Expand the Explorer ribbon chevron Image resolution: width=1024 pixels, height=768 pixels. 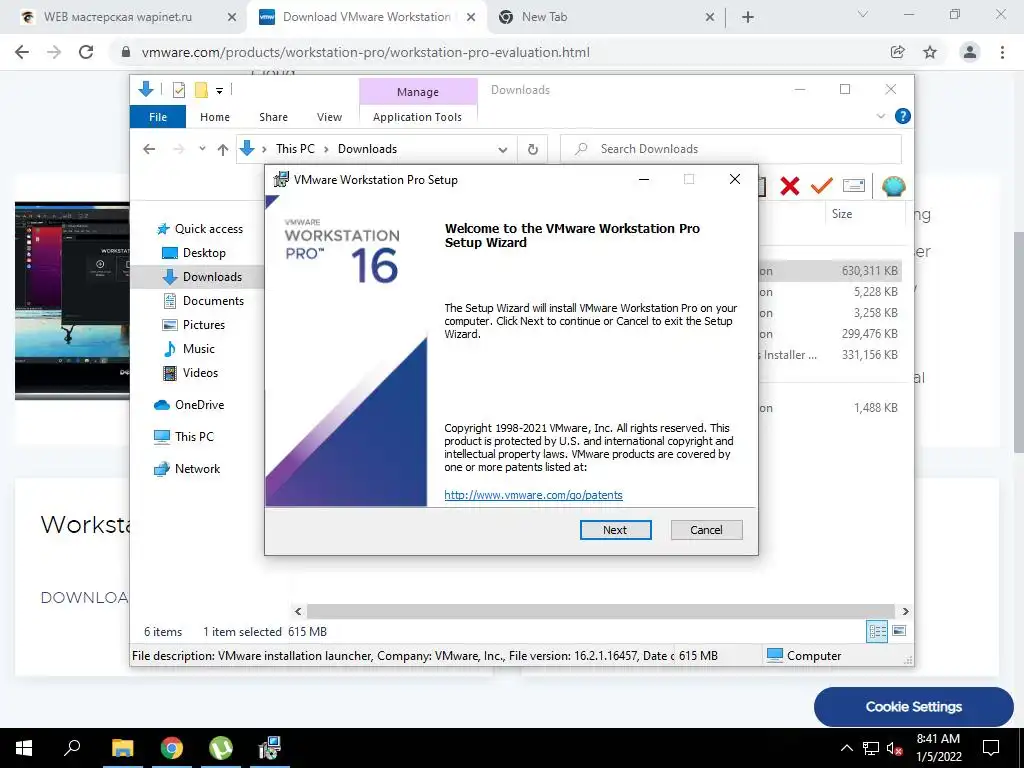[x=880, y=116]
